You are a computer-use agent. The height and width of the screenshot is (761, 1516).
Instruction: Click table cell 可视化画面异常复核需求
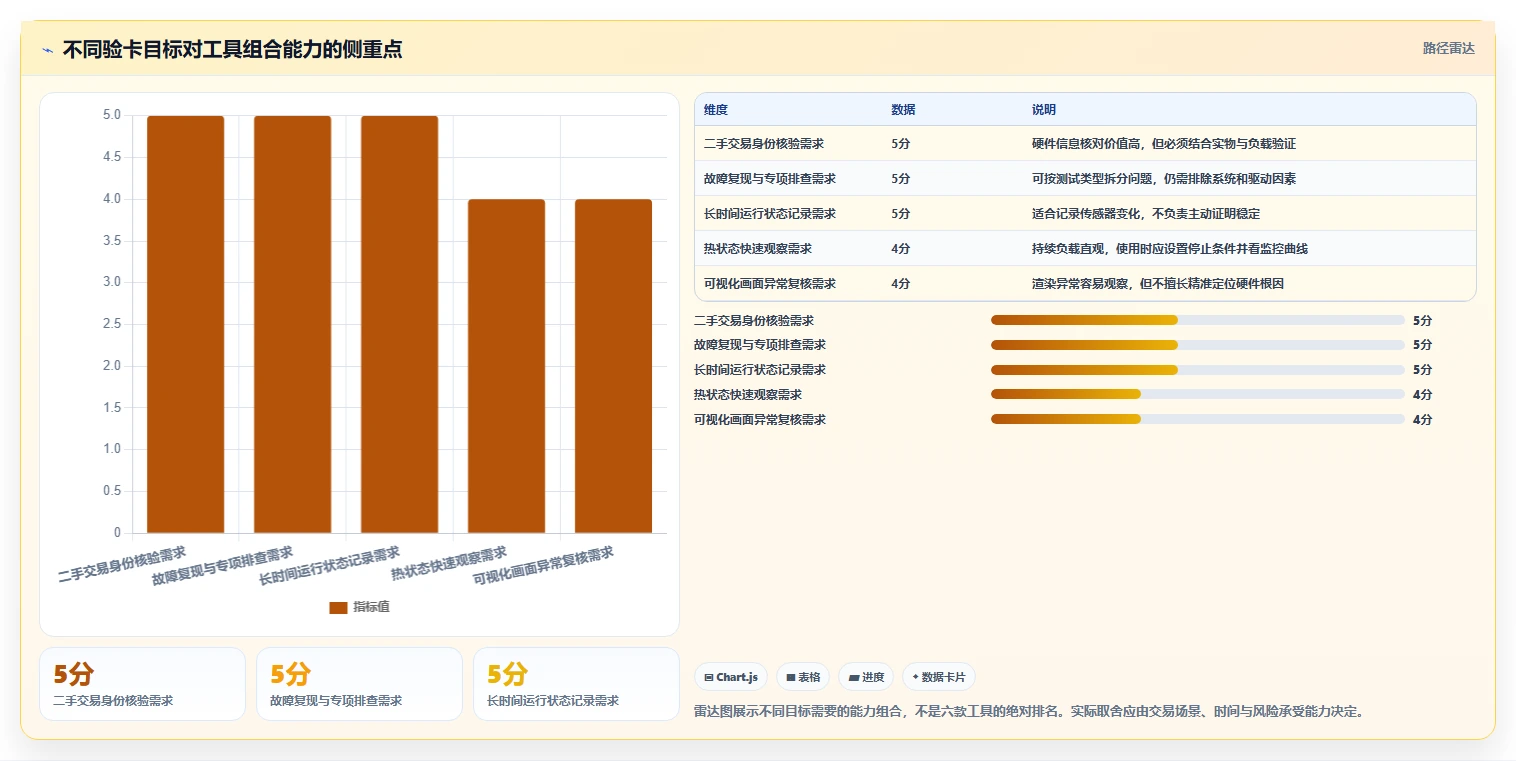(x=769, y=284)
